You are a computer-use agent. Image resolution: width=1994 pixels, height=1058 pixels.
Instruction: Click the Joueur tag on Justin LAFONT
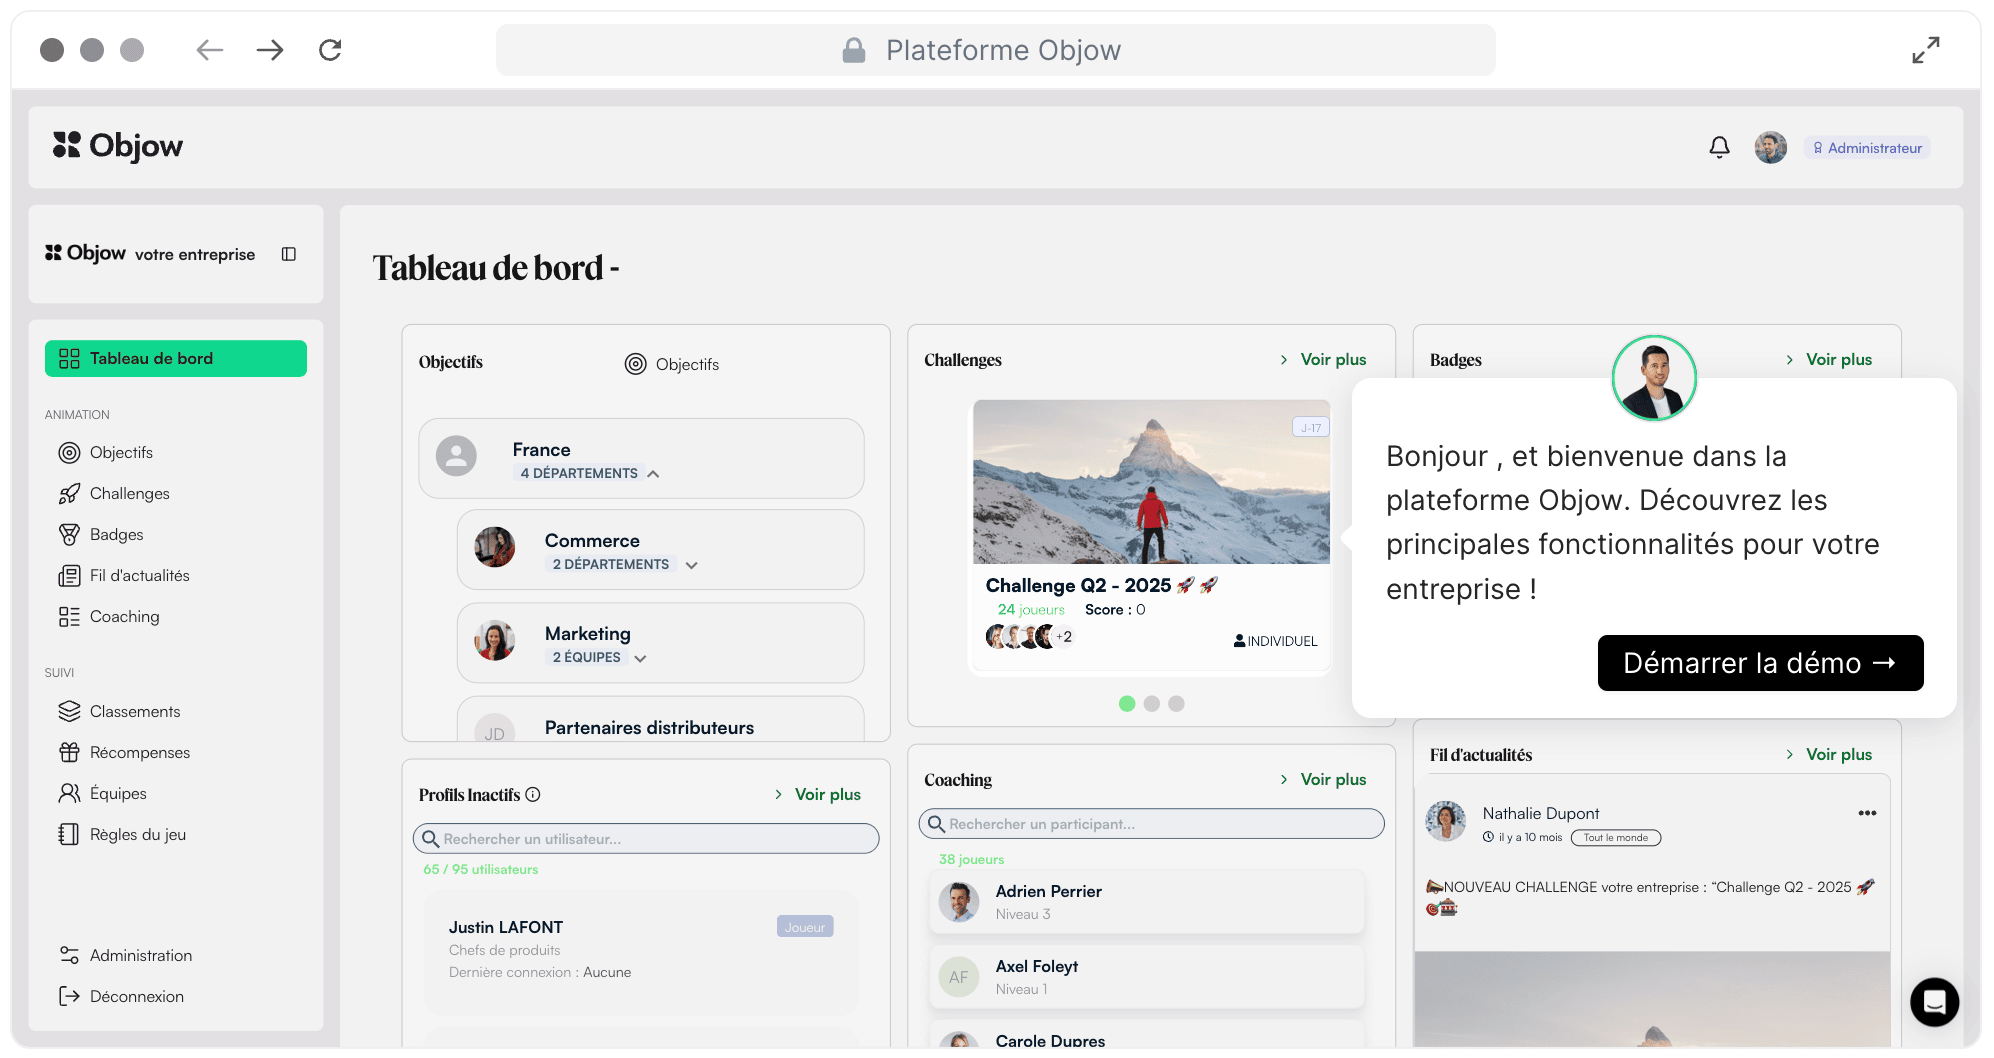pos(805,927)
